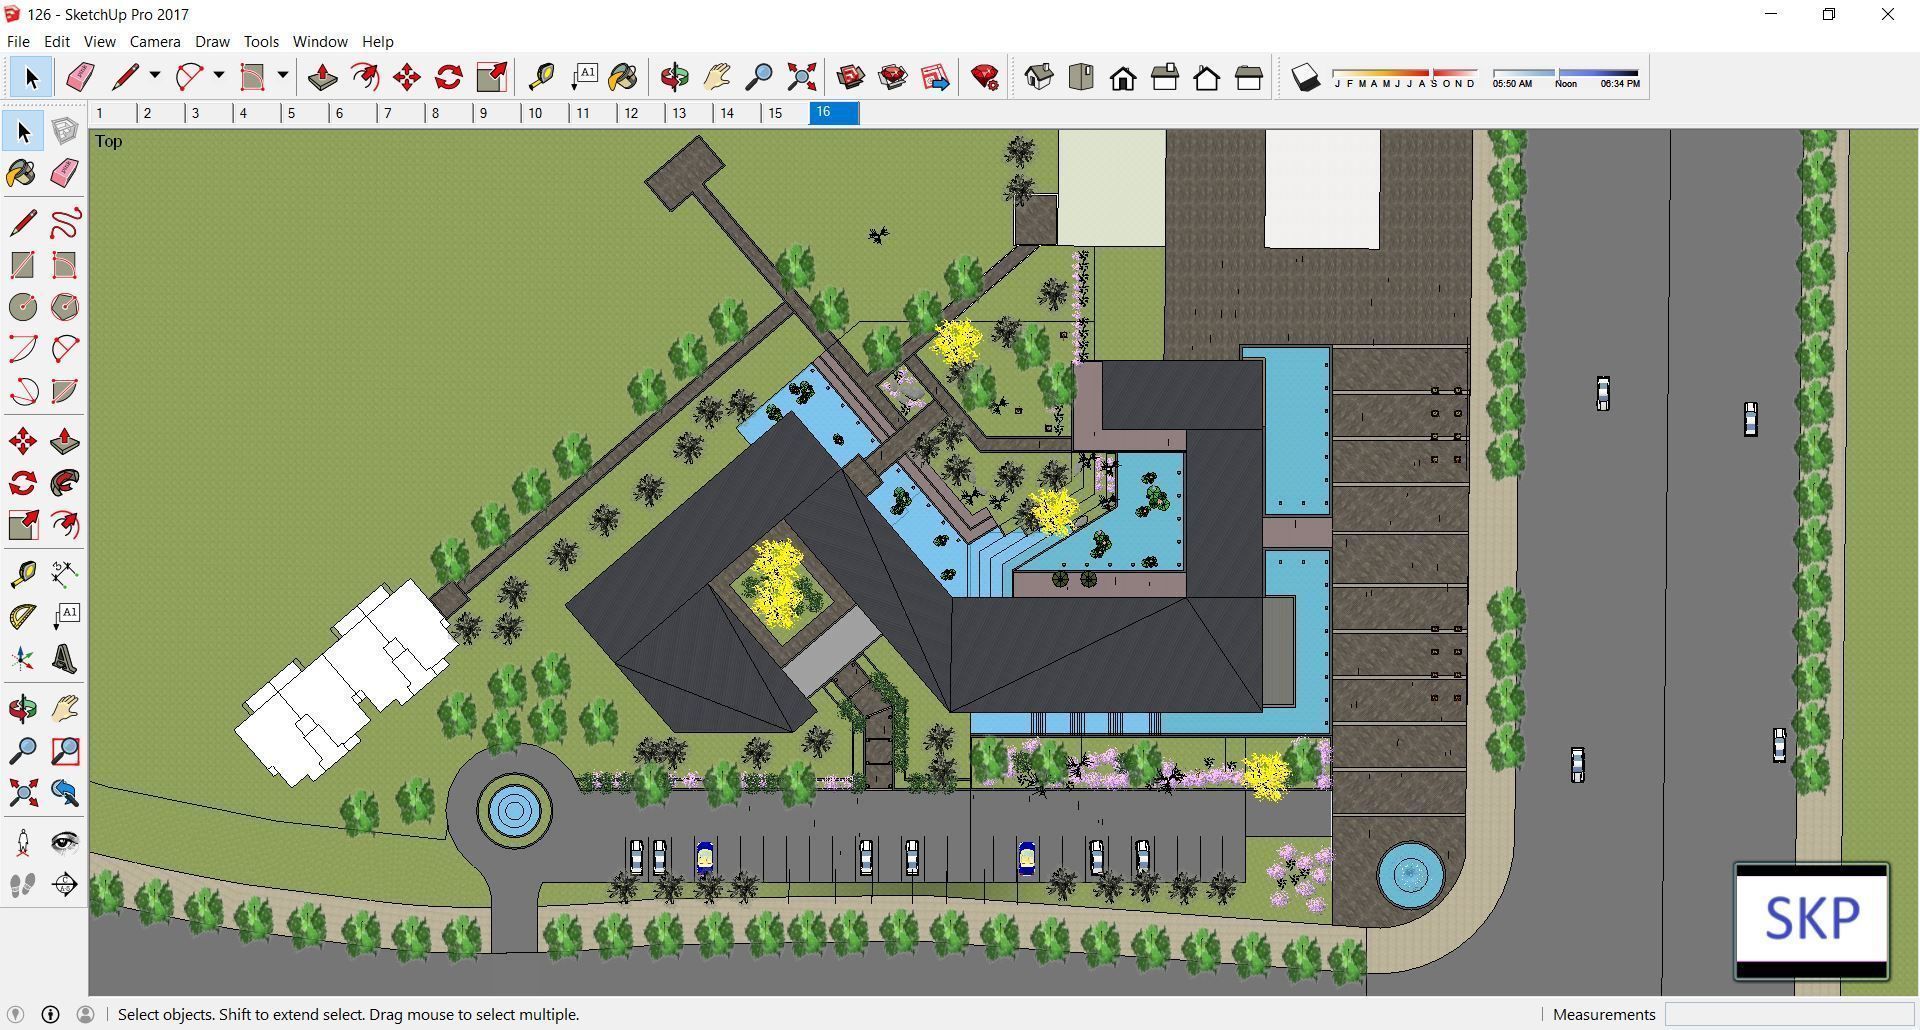Open the Window menu
Screen dimensions: 1920x1030
tap(320, 41)
